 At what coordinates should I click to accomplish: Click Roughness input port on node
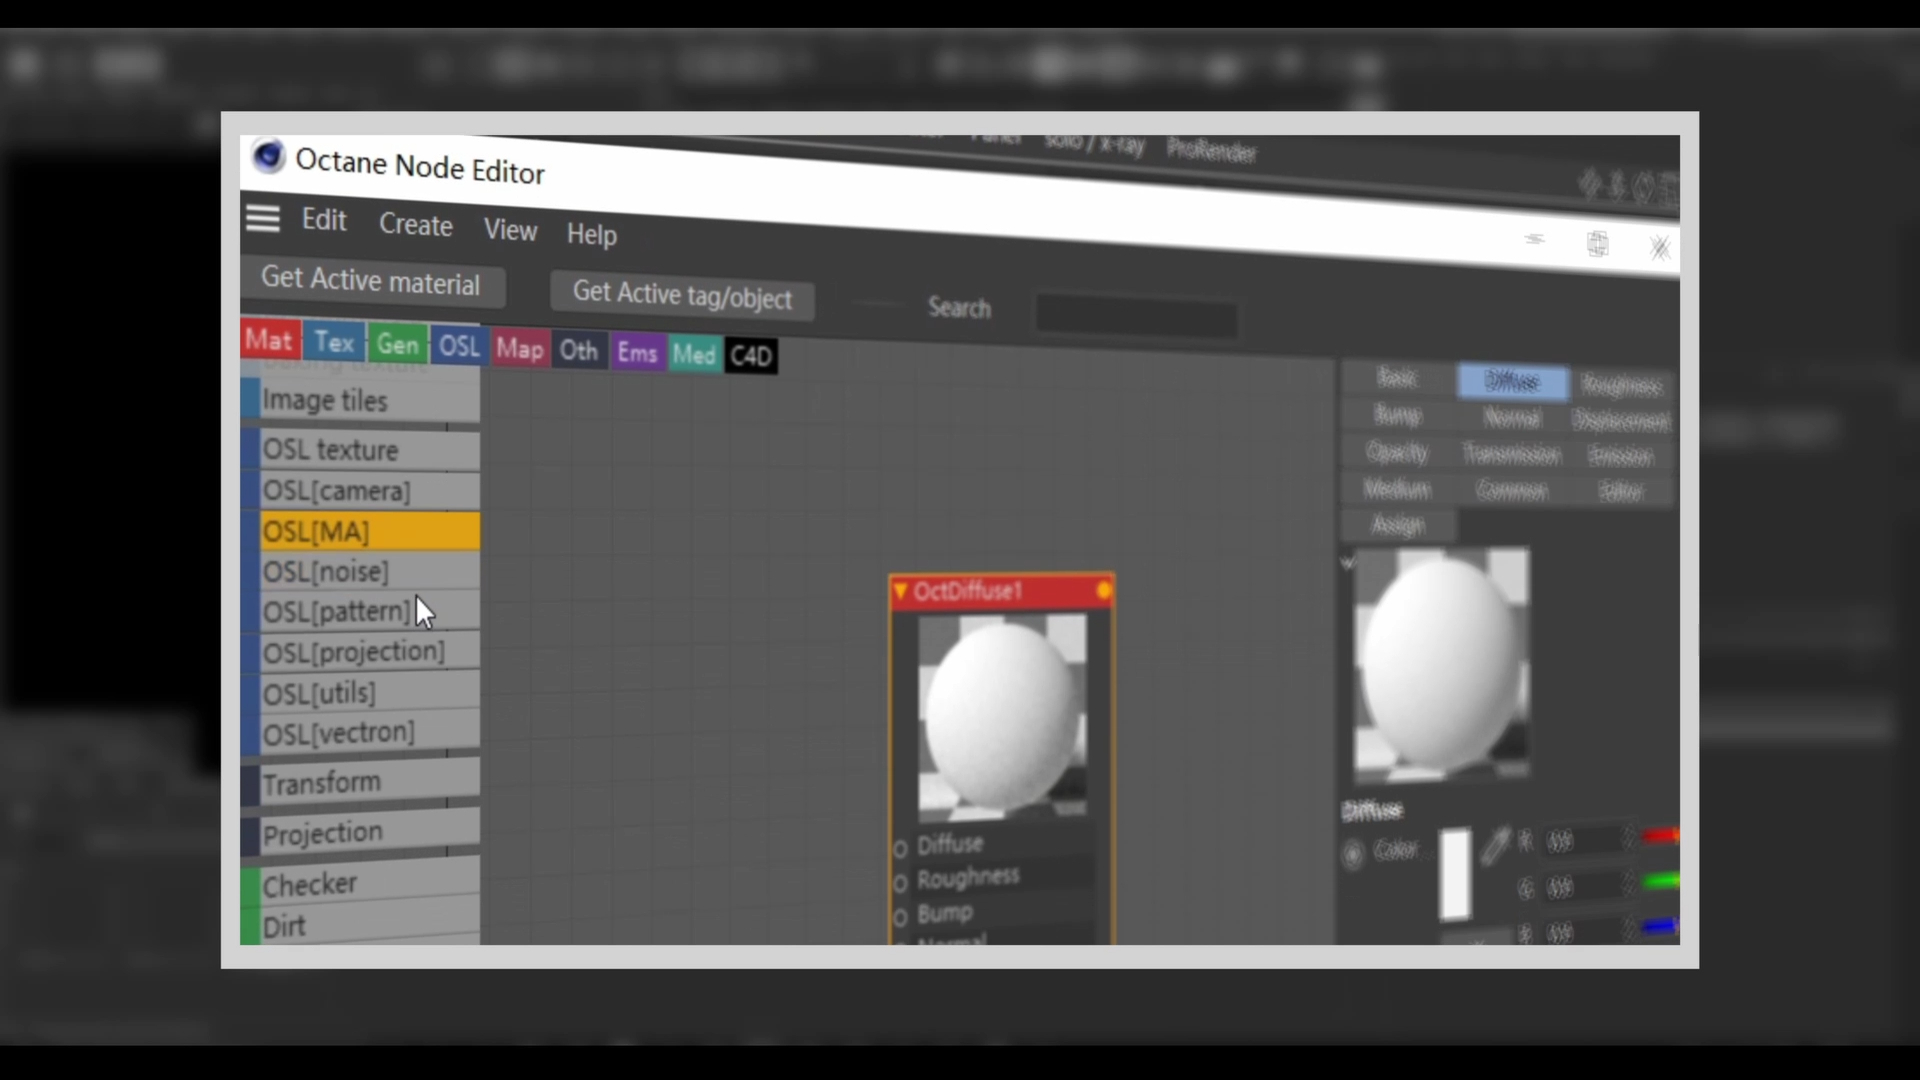(x=900, y=883)
